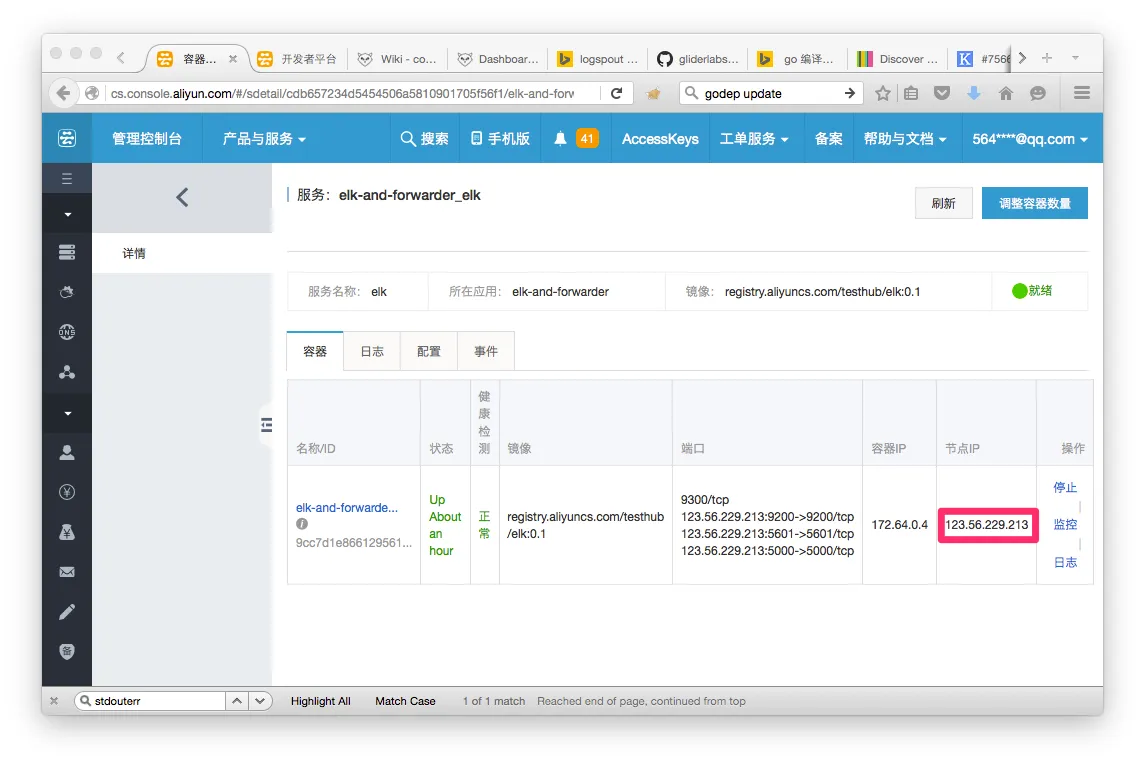
Task: Open the Pocket save icon in toolbar
Action: coord(942,93)
